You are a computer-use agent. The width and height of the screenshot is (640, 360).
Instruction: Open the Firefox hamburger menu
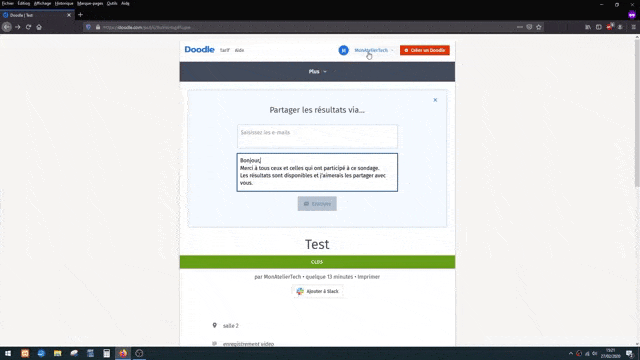[x=633, y=27]
